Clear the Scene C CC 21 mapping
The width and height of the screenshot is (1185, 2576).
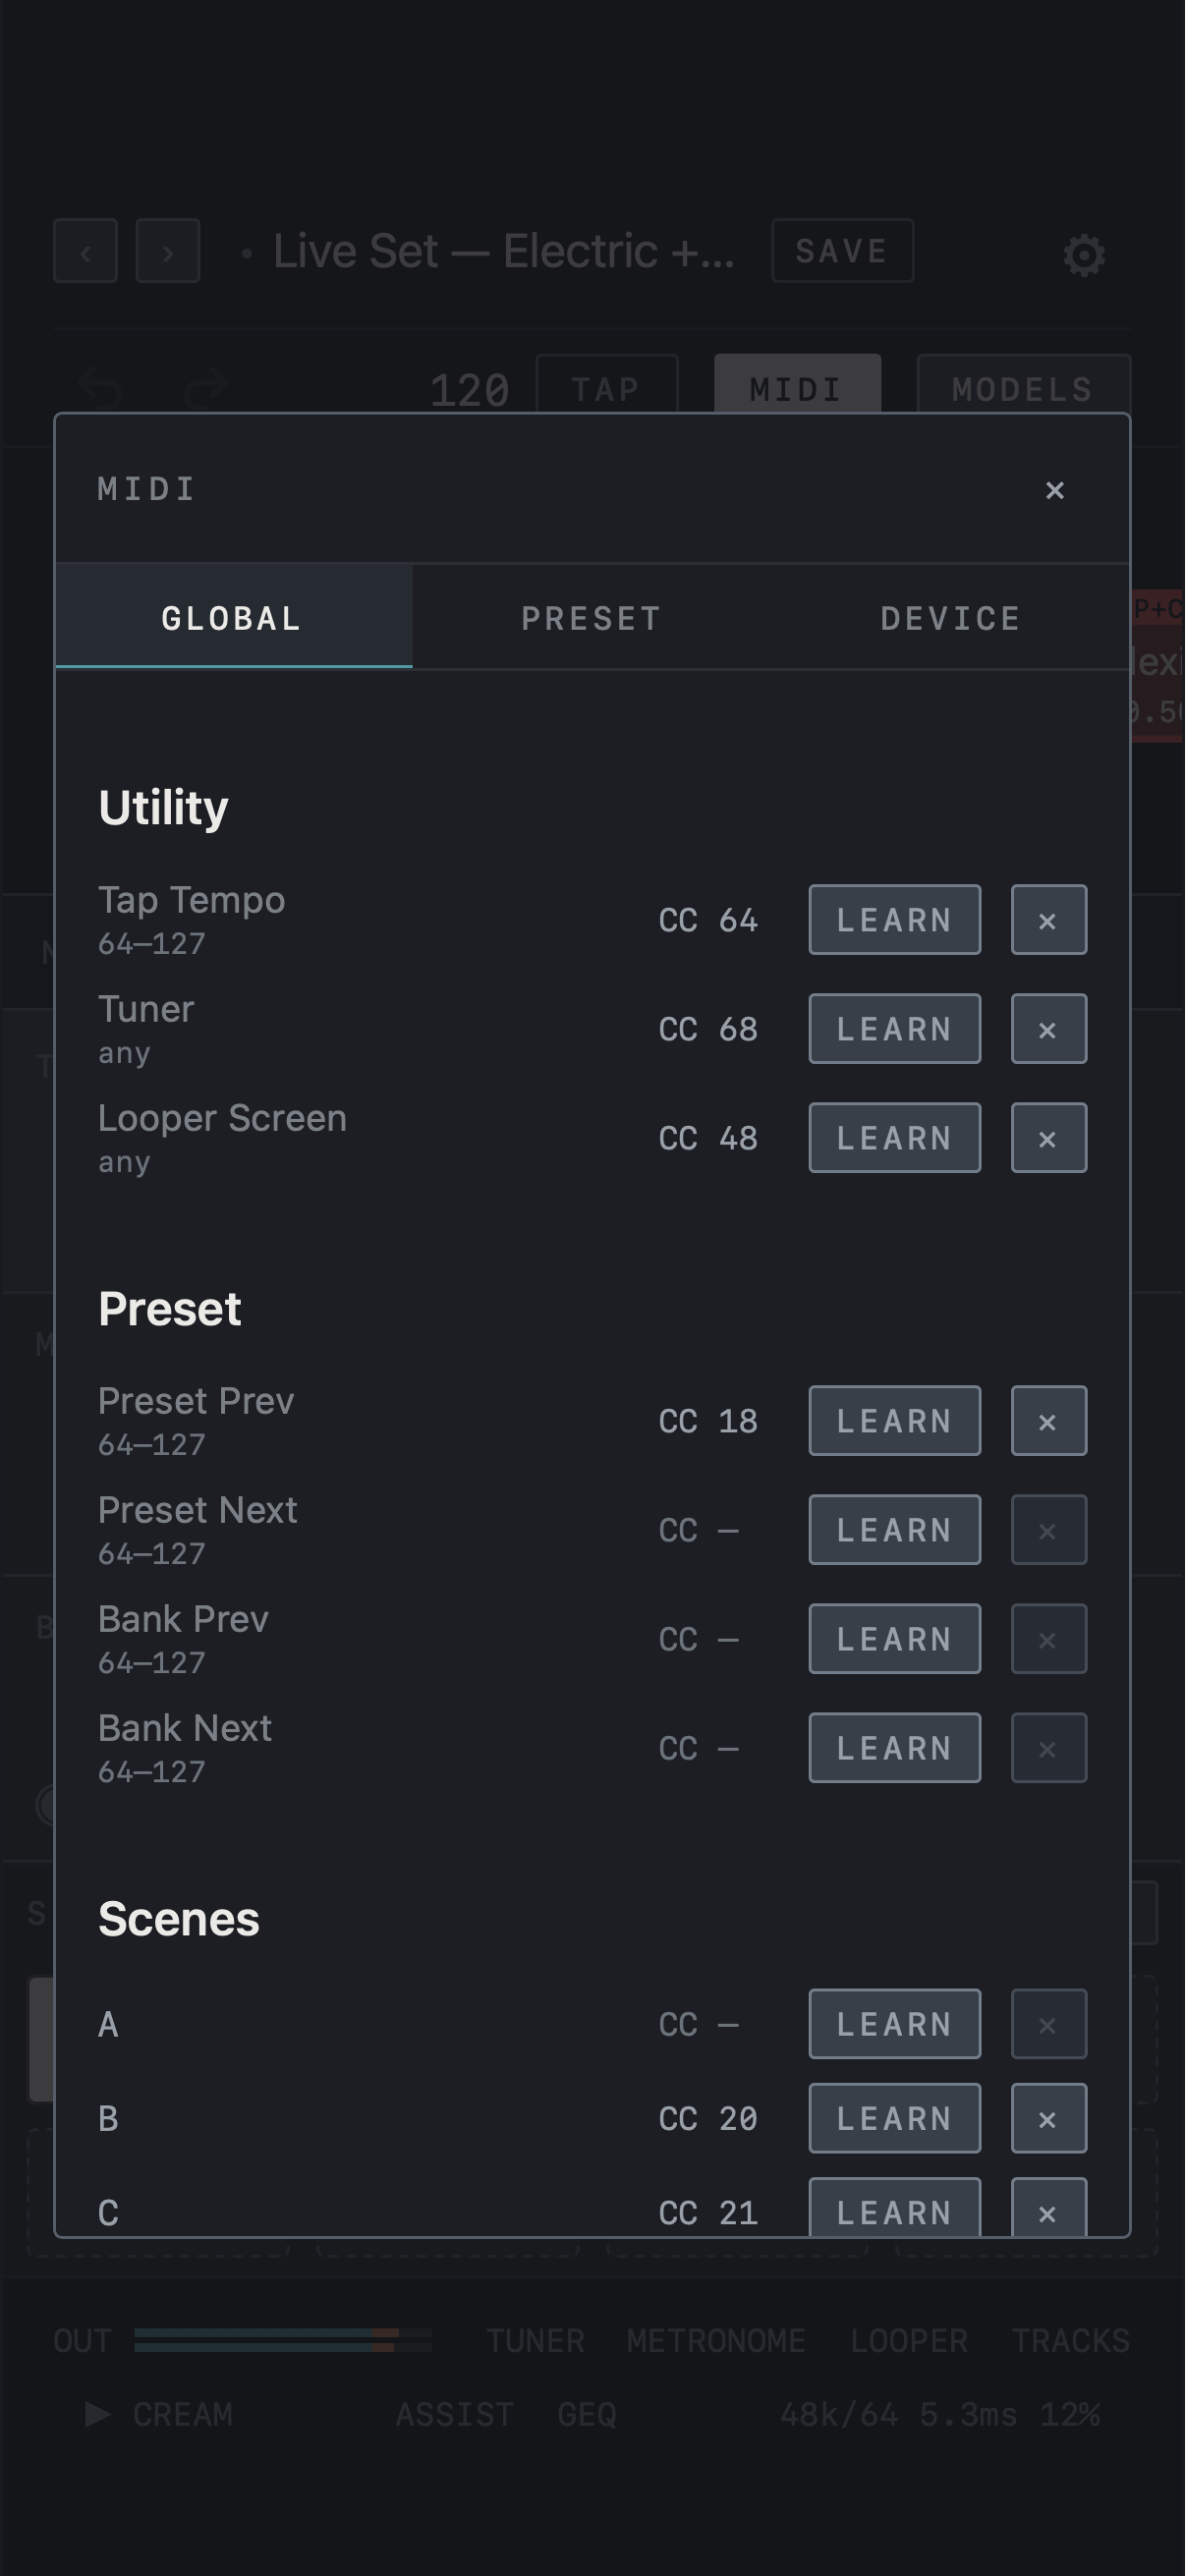pos(1048,2207)
